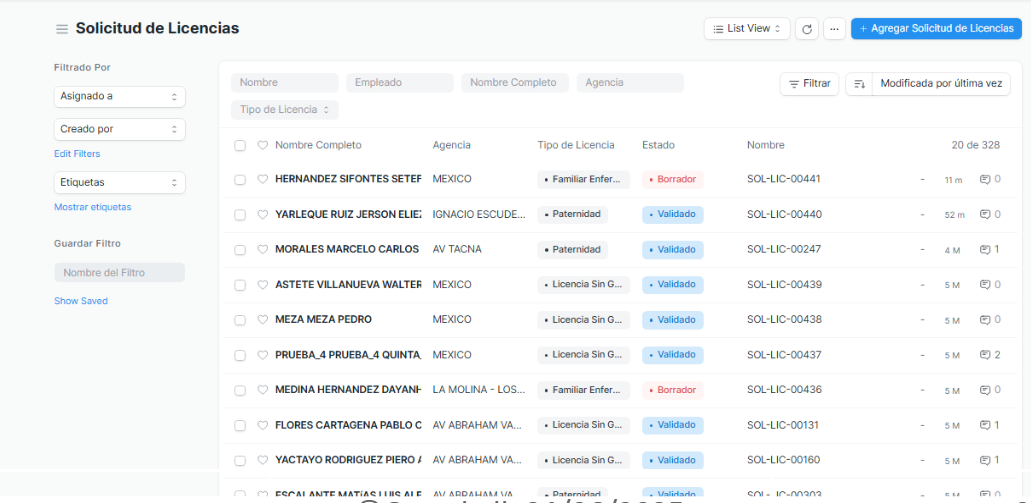Tick checkbox for ASTETE VILLANUEVA WALTER
This screenshot has width=1031, height=503.
pos(240,285)
